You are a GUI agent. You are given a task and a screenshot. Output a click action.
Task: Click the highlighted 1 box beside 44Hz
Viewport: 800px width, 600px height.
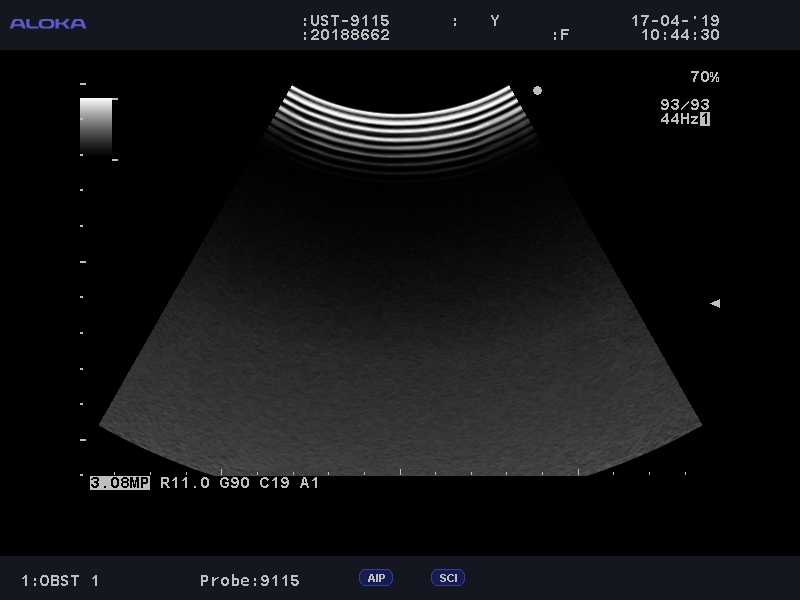click(705, 119)
